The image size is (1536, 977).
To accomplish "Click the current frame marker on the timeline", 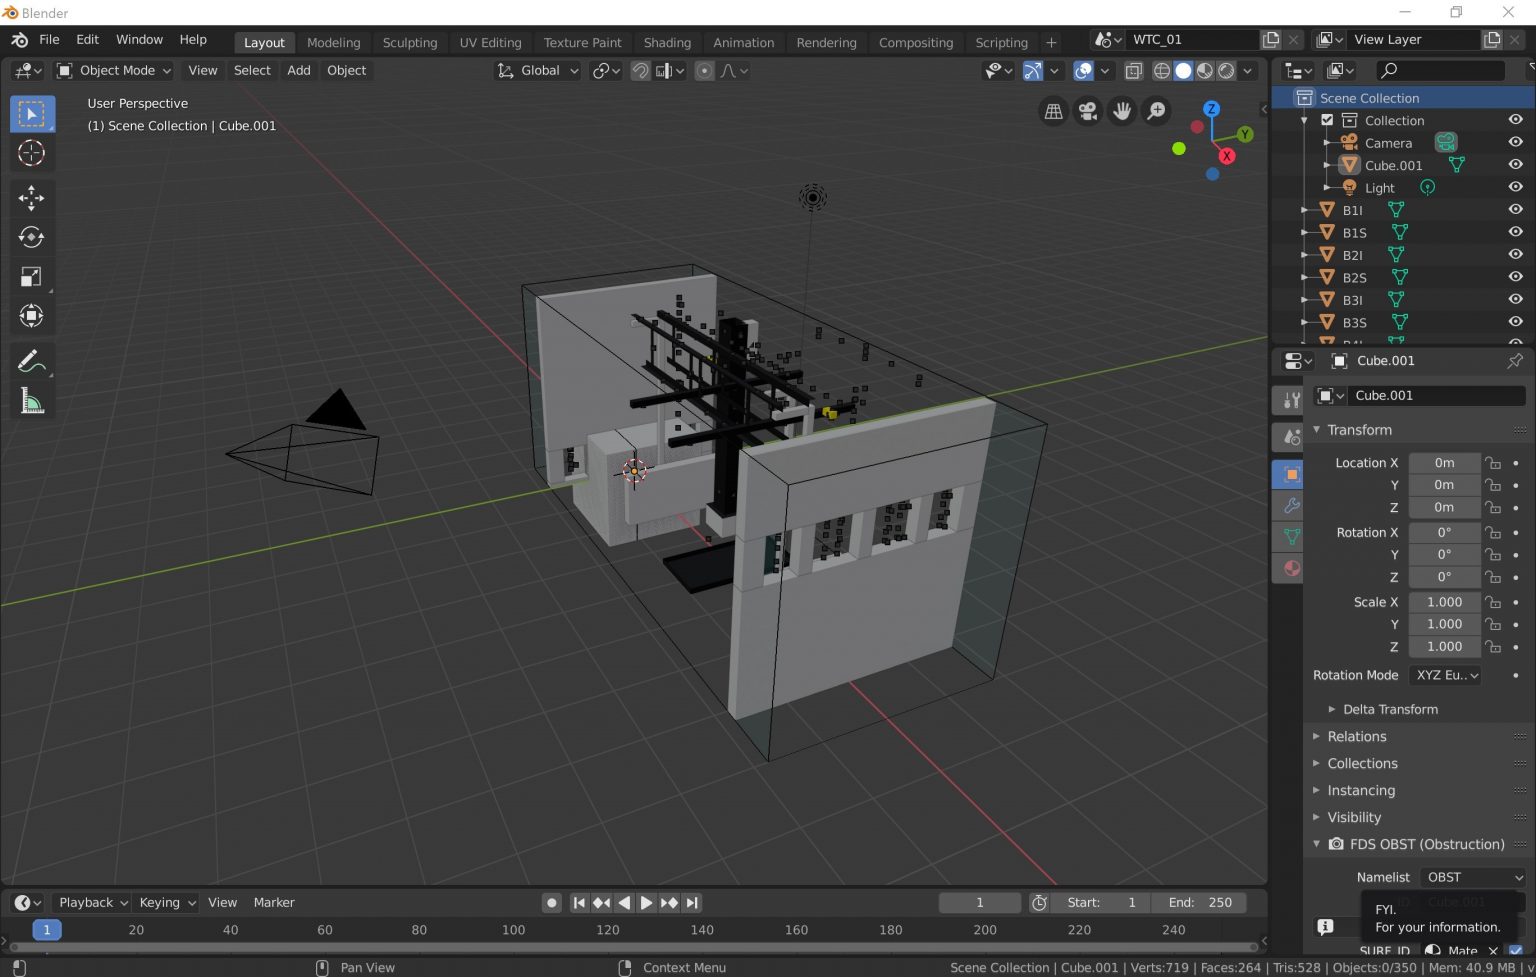I will [x=47, y=930].
